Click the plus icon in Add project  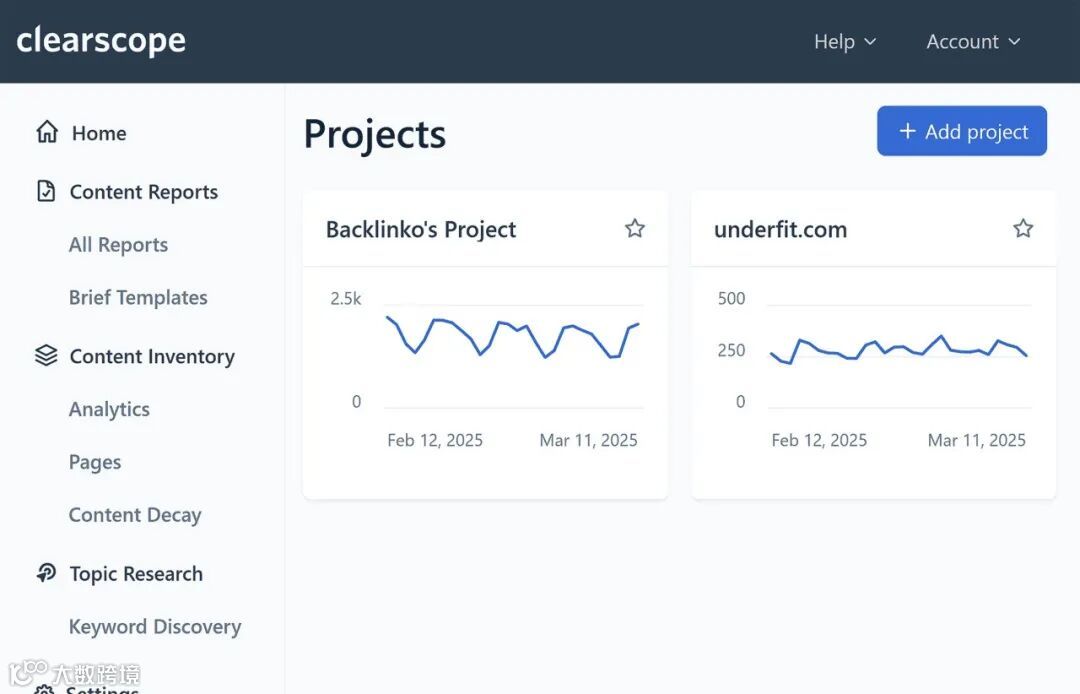pyautogui.click(x=907, y=131)
